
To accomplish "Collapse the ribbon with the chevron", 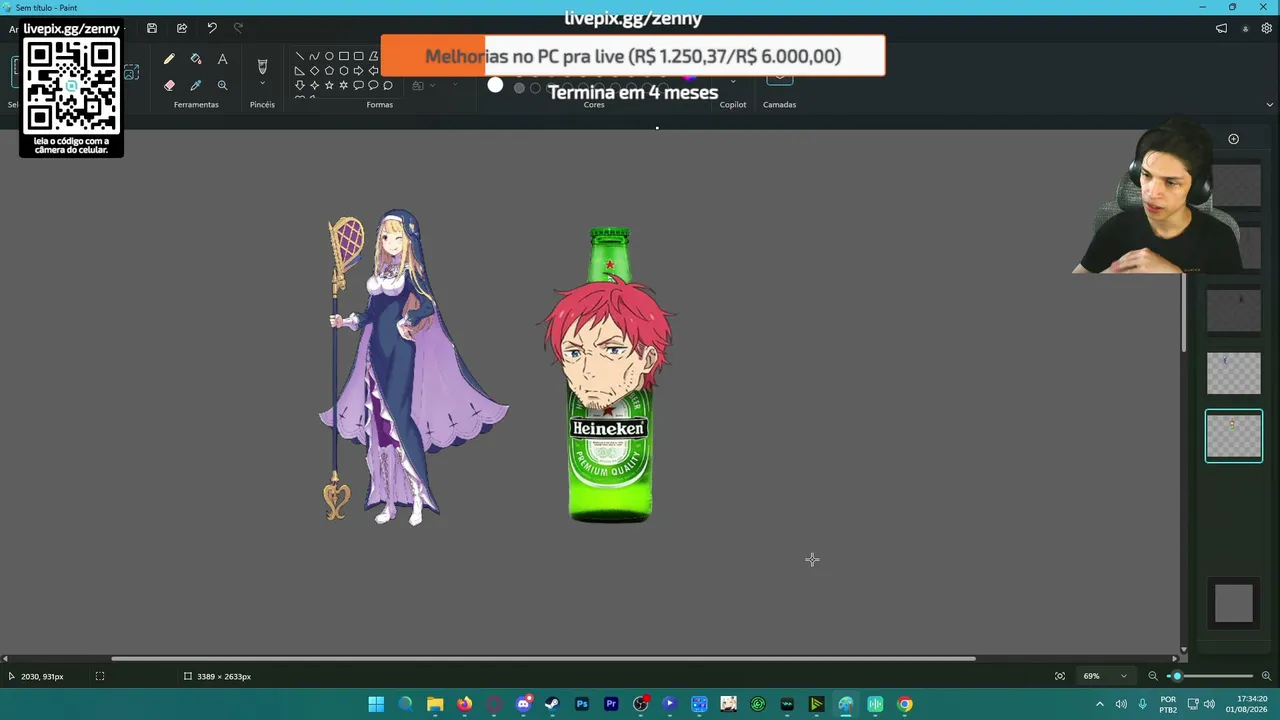I will (x=1270, y=104).
